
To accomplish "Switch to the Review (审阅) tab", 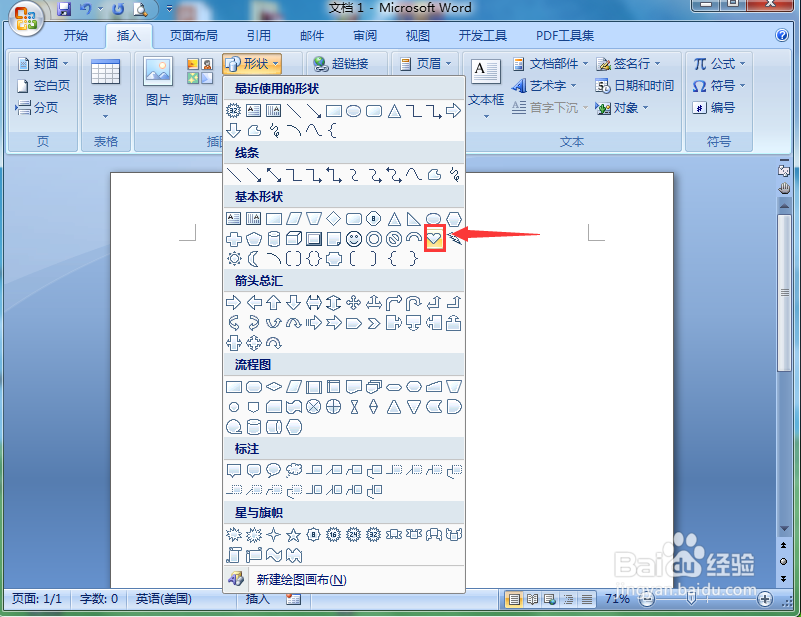I will tap(365, 35).
